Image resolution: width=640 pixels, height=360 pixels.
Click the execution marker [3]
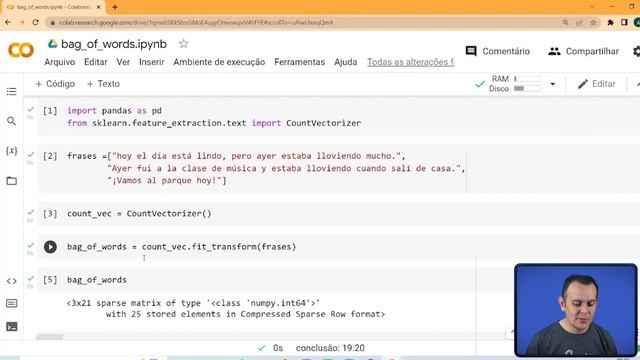pyautogui.click(x=50, y=214)
